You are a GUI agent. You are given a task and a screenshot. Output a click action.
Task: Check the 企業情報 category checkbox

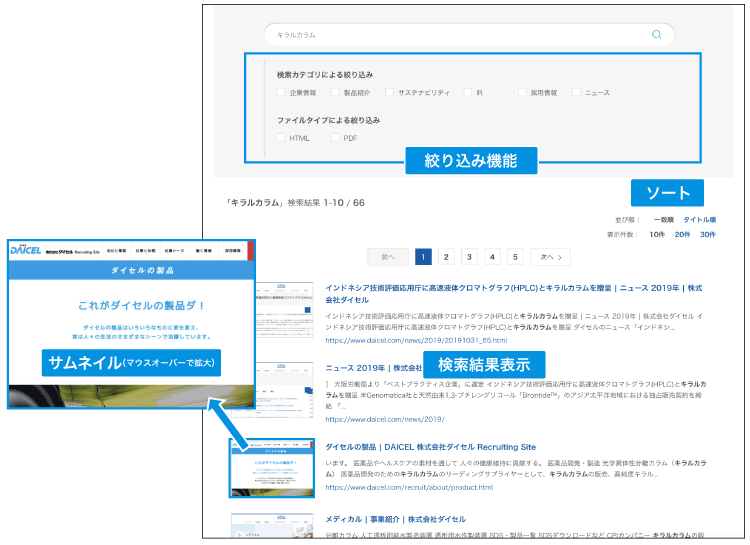click(x=281, y=92)
